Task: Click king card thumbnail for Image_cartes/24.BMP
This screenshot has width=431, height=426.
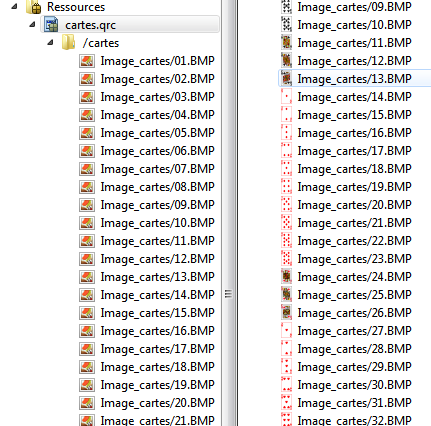Action: (x=286, y=277)
